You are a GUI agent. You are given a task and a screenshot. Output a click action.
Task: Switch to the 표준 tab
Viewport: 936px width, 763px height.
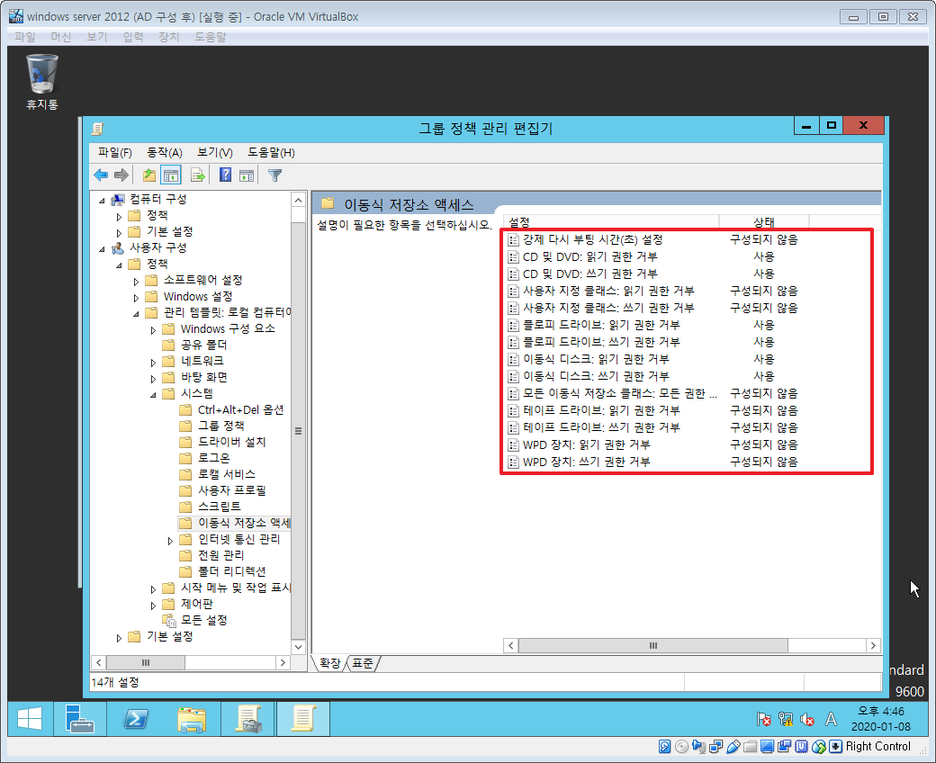pos(362,663)
